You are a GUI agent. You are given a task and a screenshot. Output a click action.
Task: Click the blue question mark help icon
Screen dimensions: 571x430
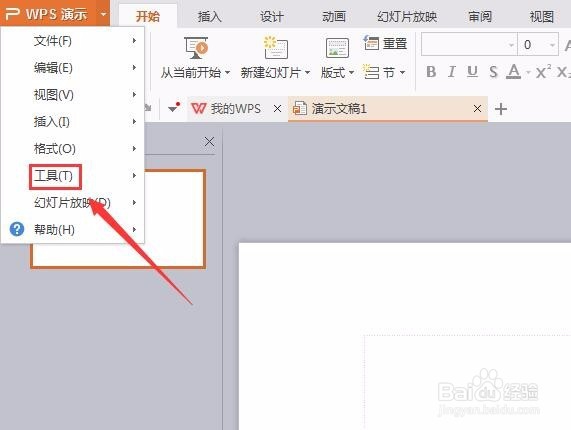pyautogui.click(x=17, y=229)
